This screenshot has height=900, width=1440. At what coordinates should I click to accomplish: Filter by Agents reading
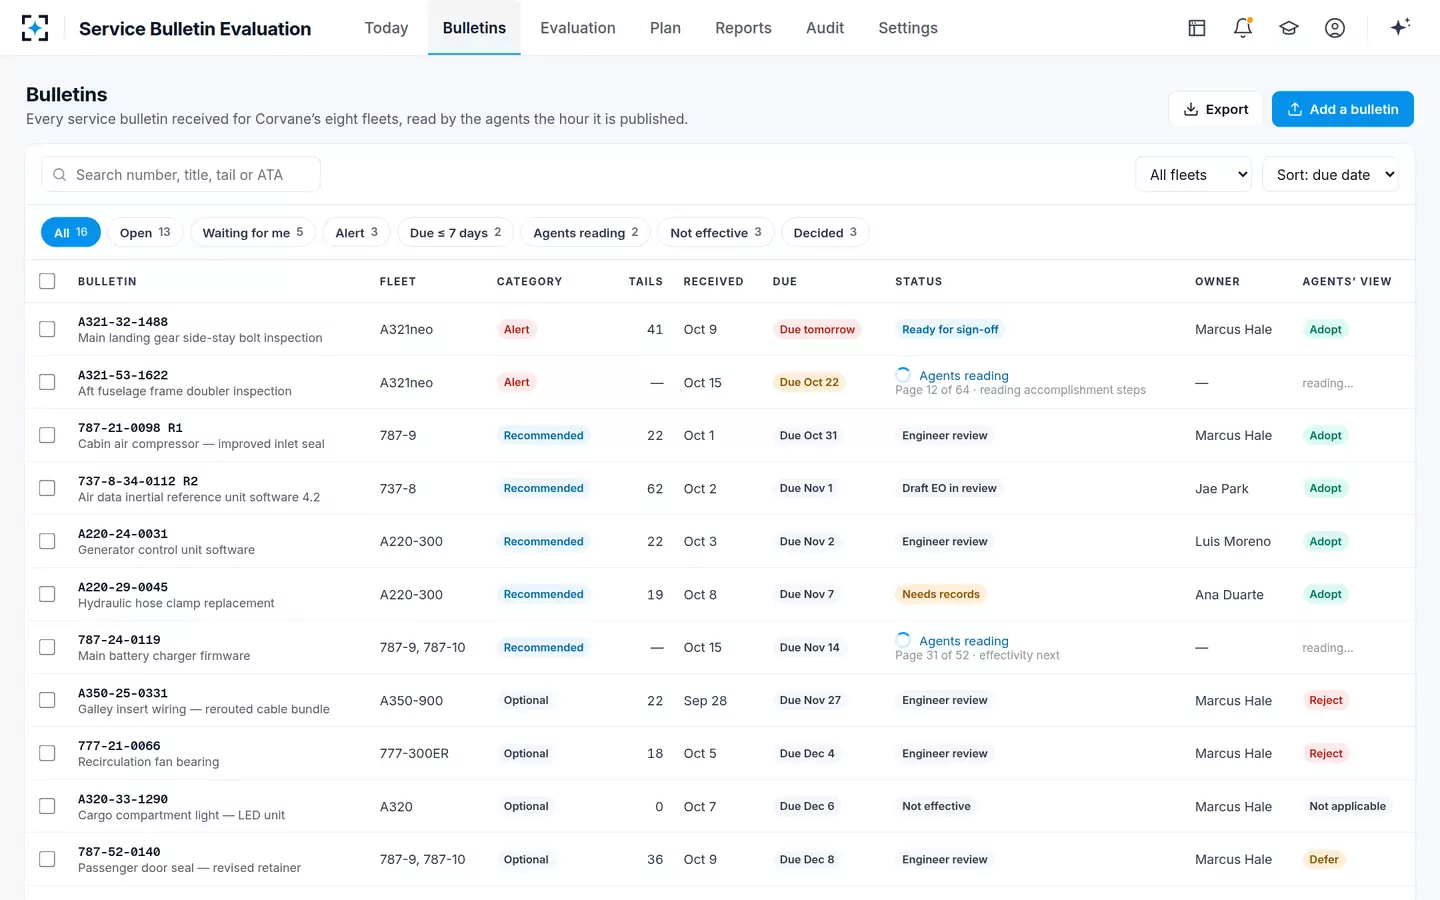pos(586,233)
